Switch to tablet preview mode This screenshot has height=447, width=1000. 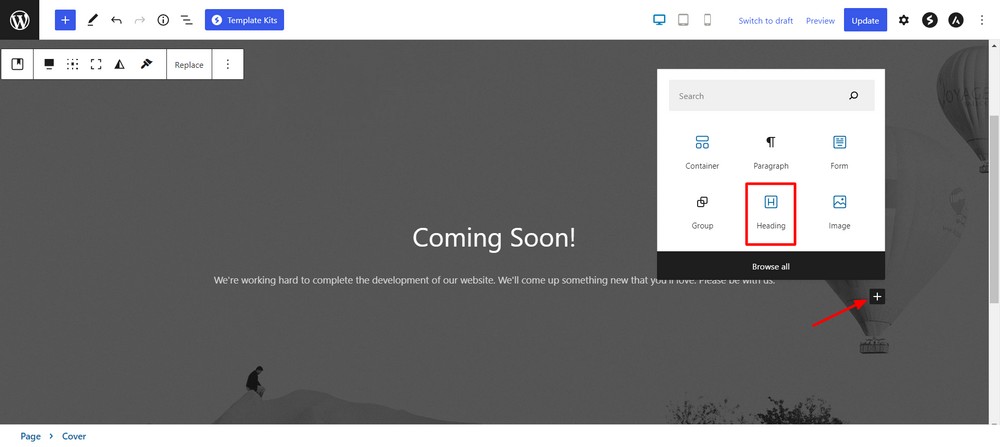point(684,20)
